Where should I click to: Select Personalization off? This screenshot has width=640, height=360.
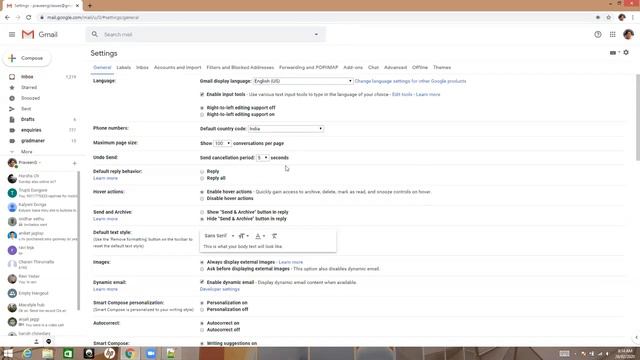pos(202,310)
